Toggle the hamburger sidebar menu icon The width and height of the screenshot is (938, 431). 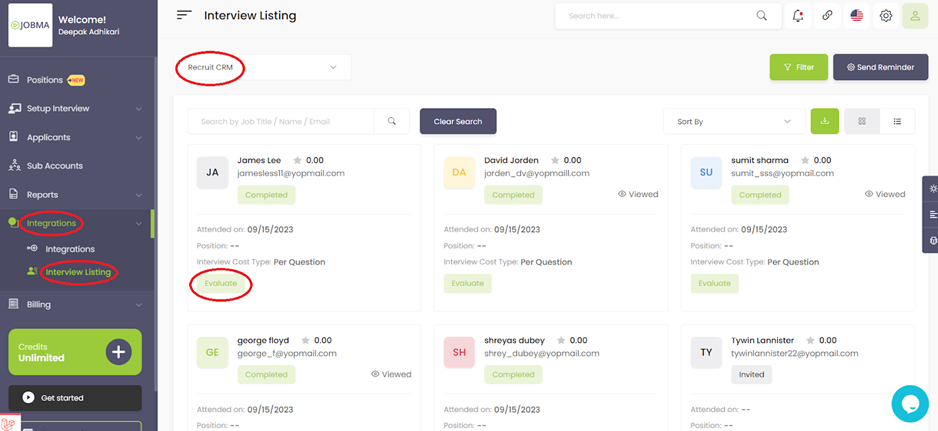click(184, 16)
